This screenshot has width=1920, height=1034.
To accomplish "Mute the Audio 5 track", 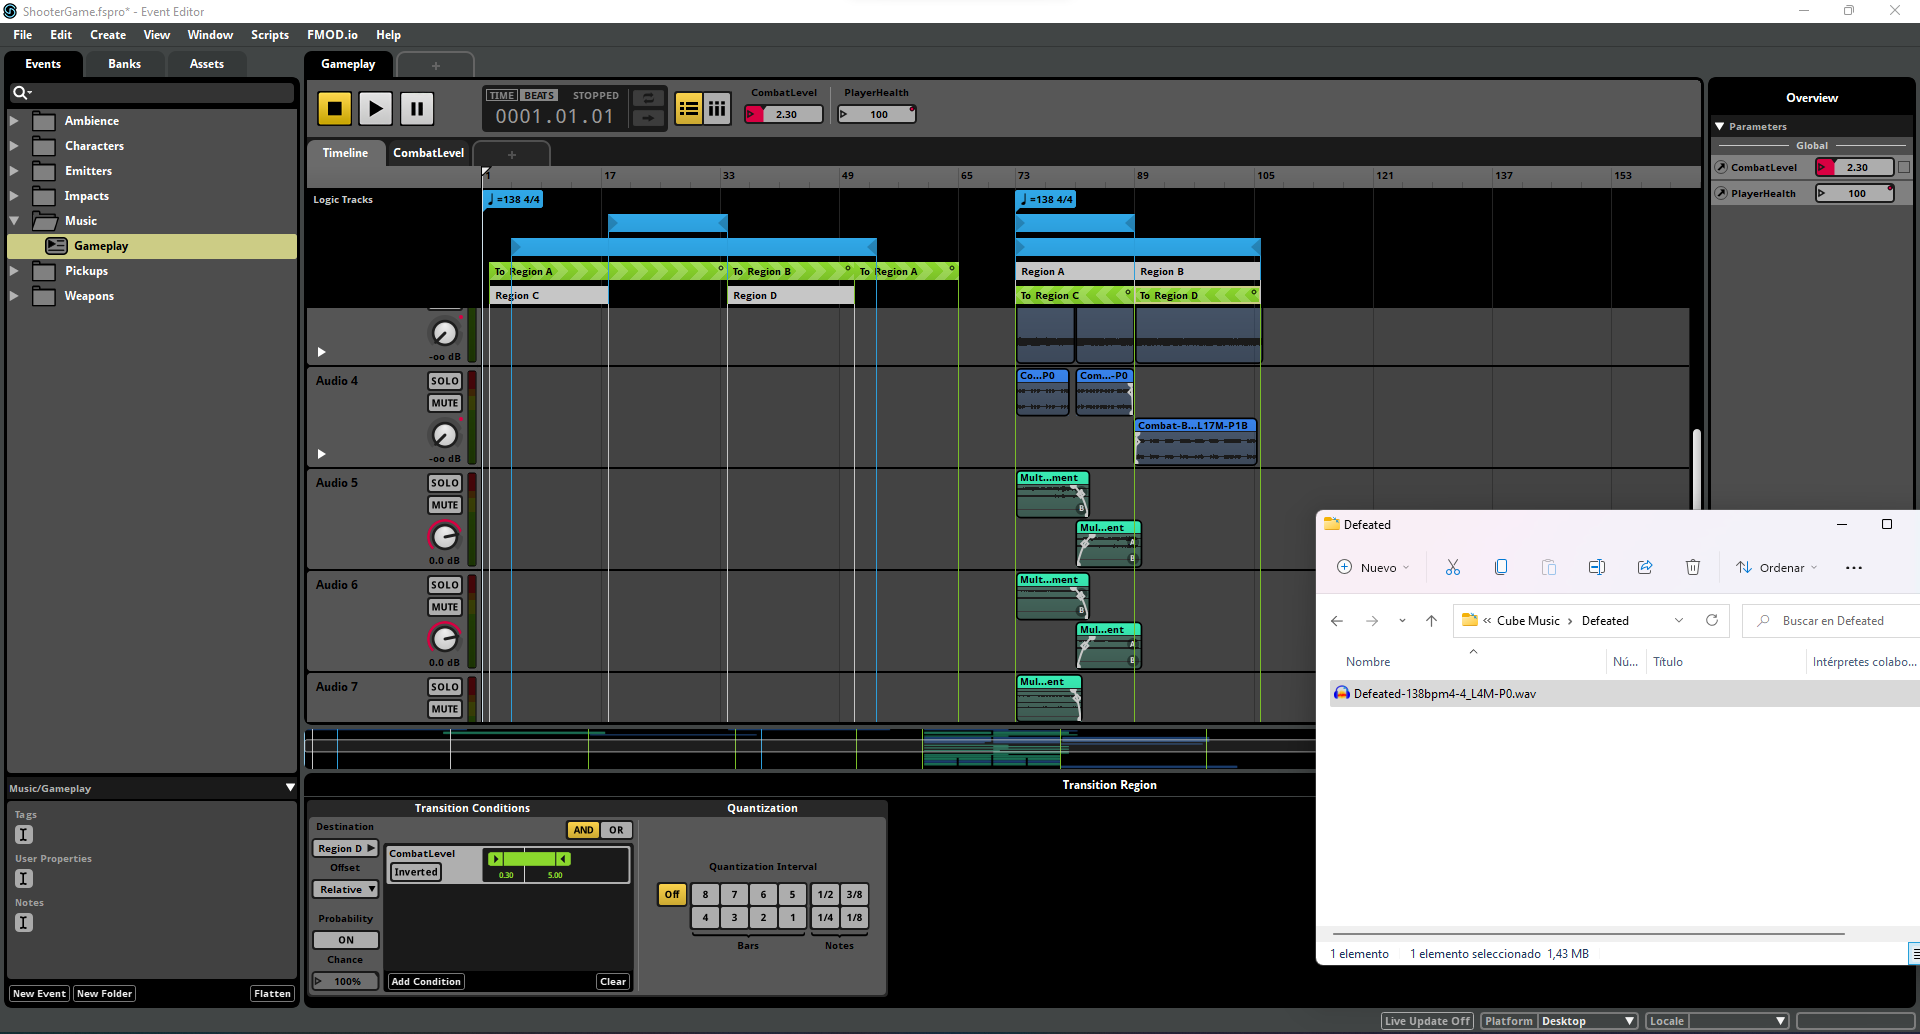I will tap(445, 505).
